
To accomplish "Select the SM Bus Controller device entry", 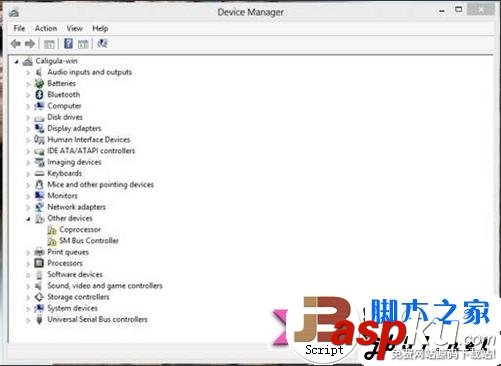I will [89, 241].
